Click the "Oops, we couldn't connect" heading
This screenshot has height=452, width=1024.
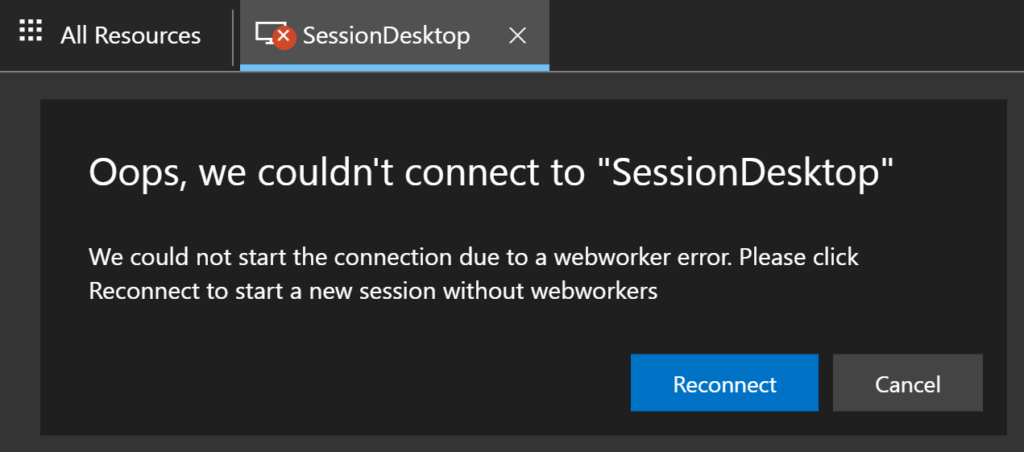click(490, 174)
